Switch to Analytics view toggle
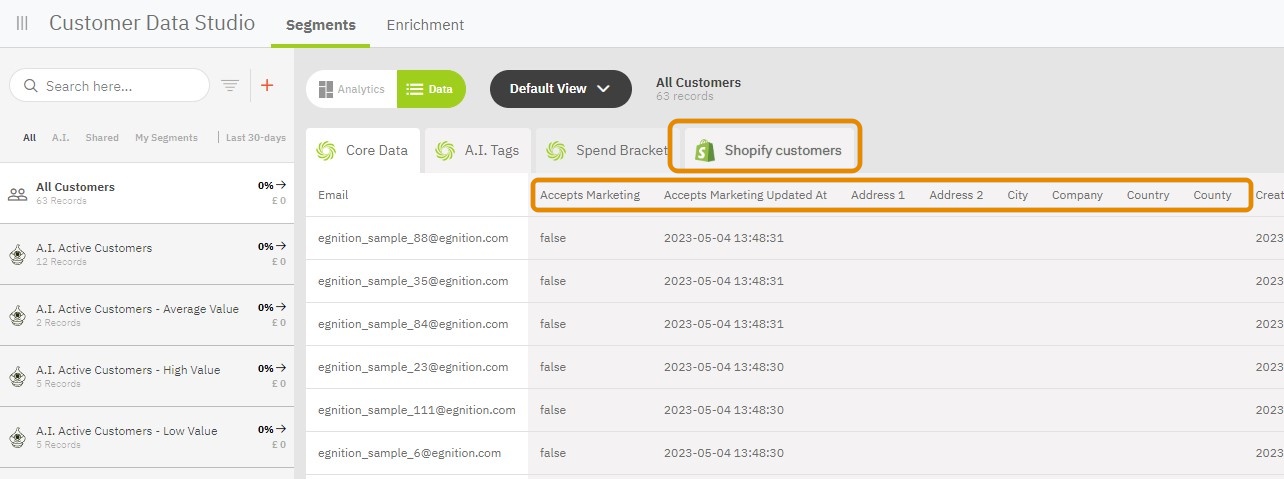 352,89
